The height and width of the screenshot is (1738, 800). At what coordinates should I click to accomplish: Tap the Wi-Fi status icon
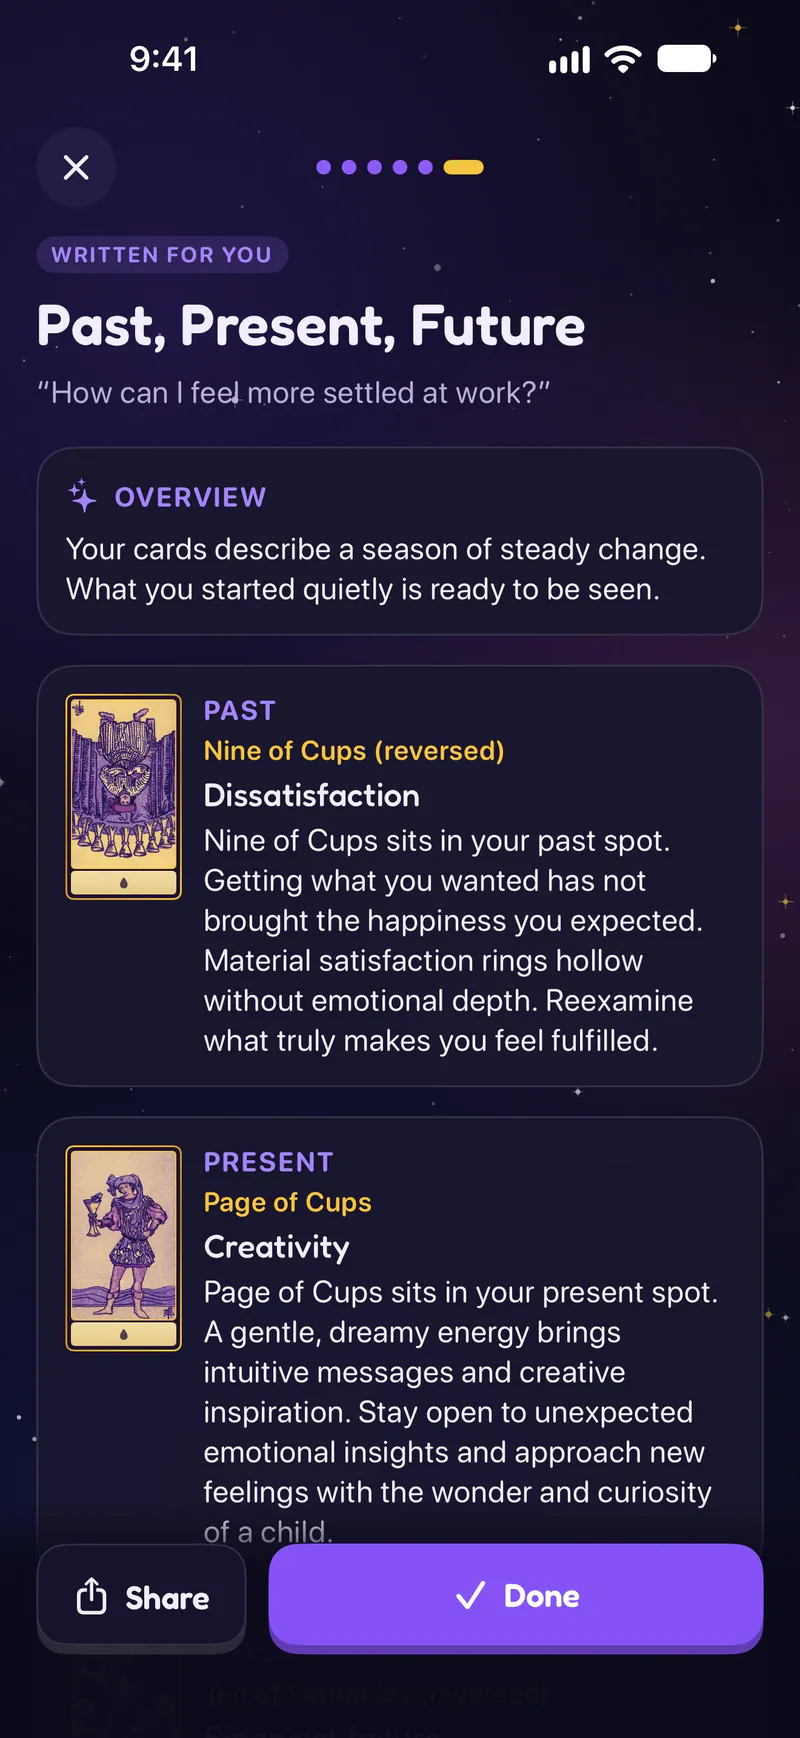pos(623,60)
